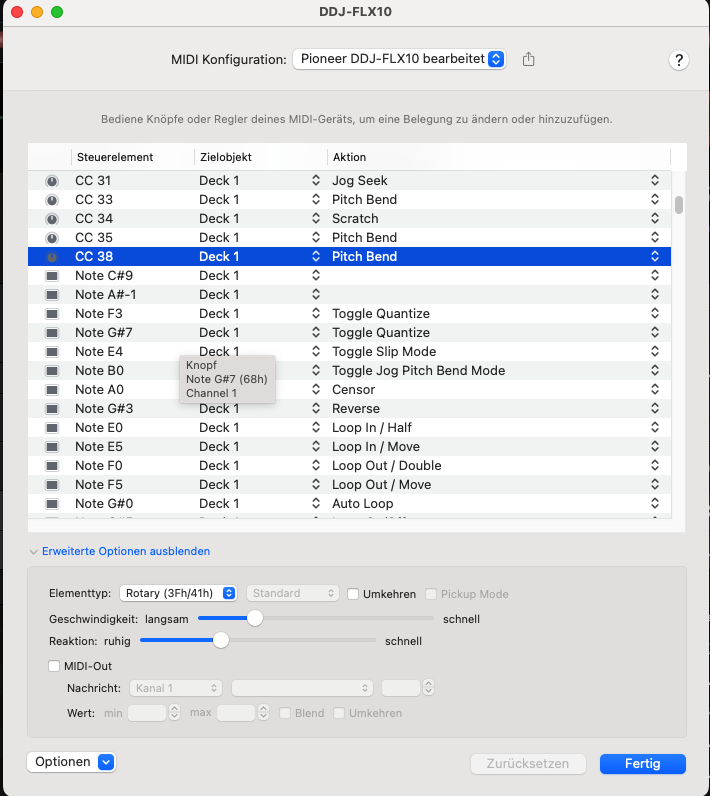
Task: Enable the MIDI-Out checkbox
Action: [x=54, y=666]
